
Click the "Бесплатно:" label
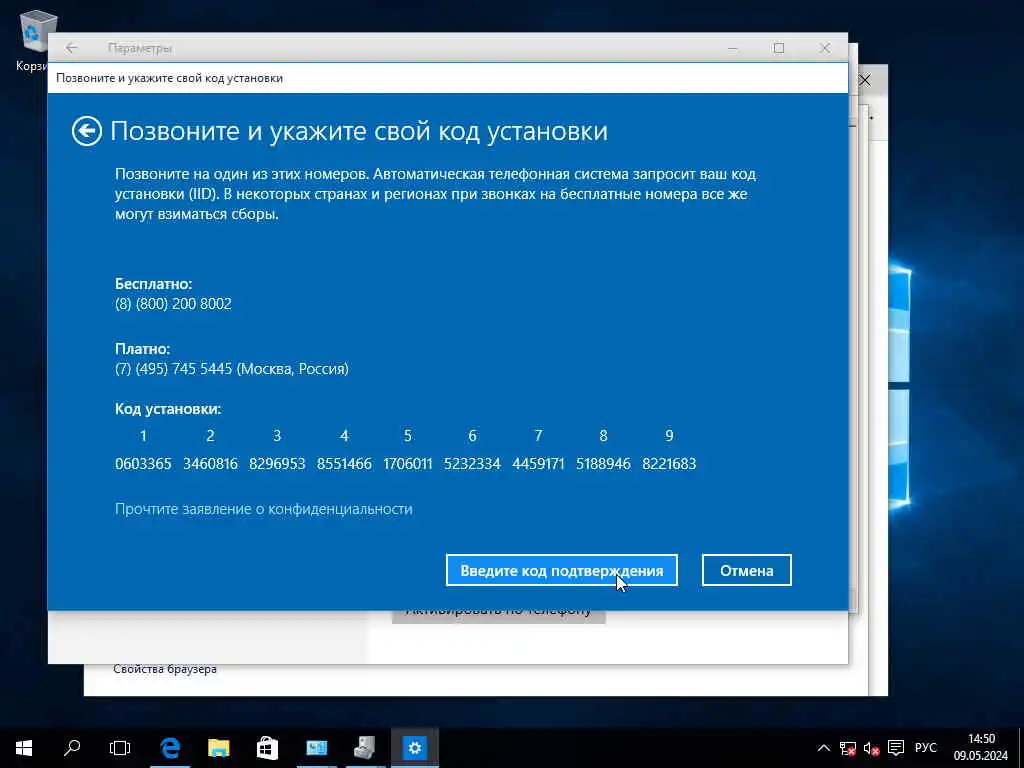click(153, 284)
